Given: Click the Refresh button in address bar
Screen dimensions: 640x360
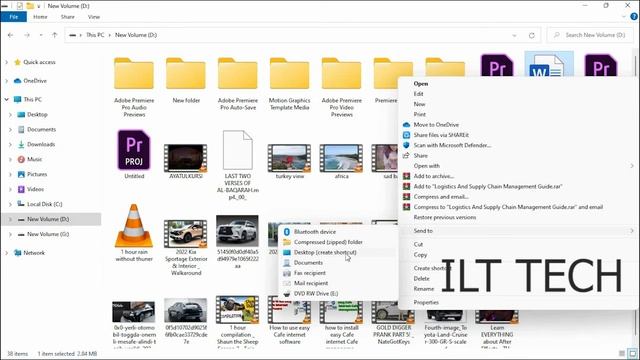Looking at the screenshot, I should [x=532, y=36].
